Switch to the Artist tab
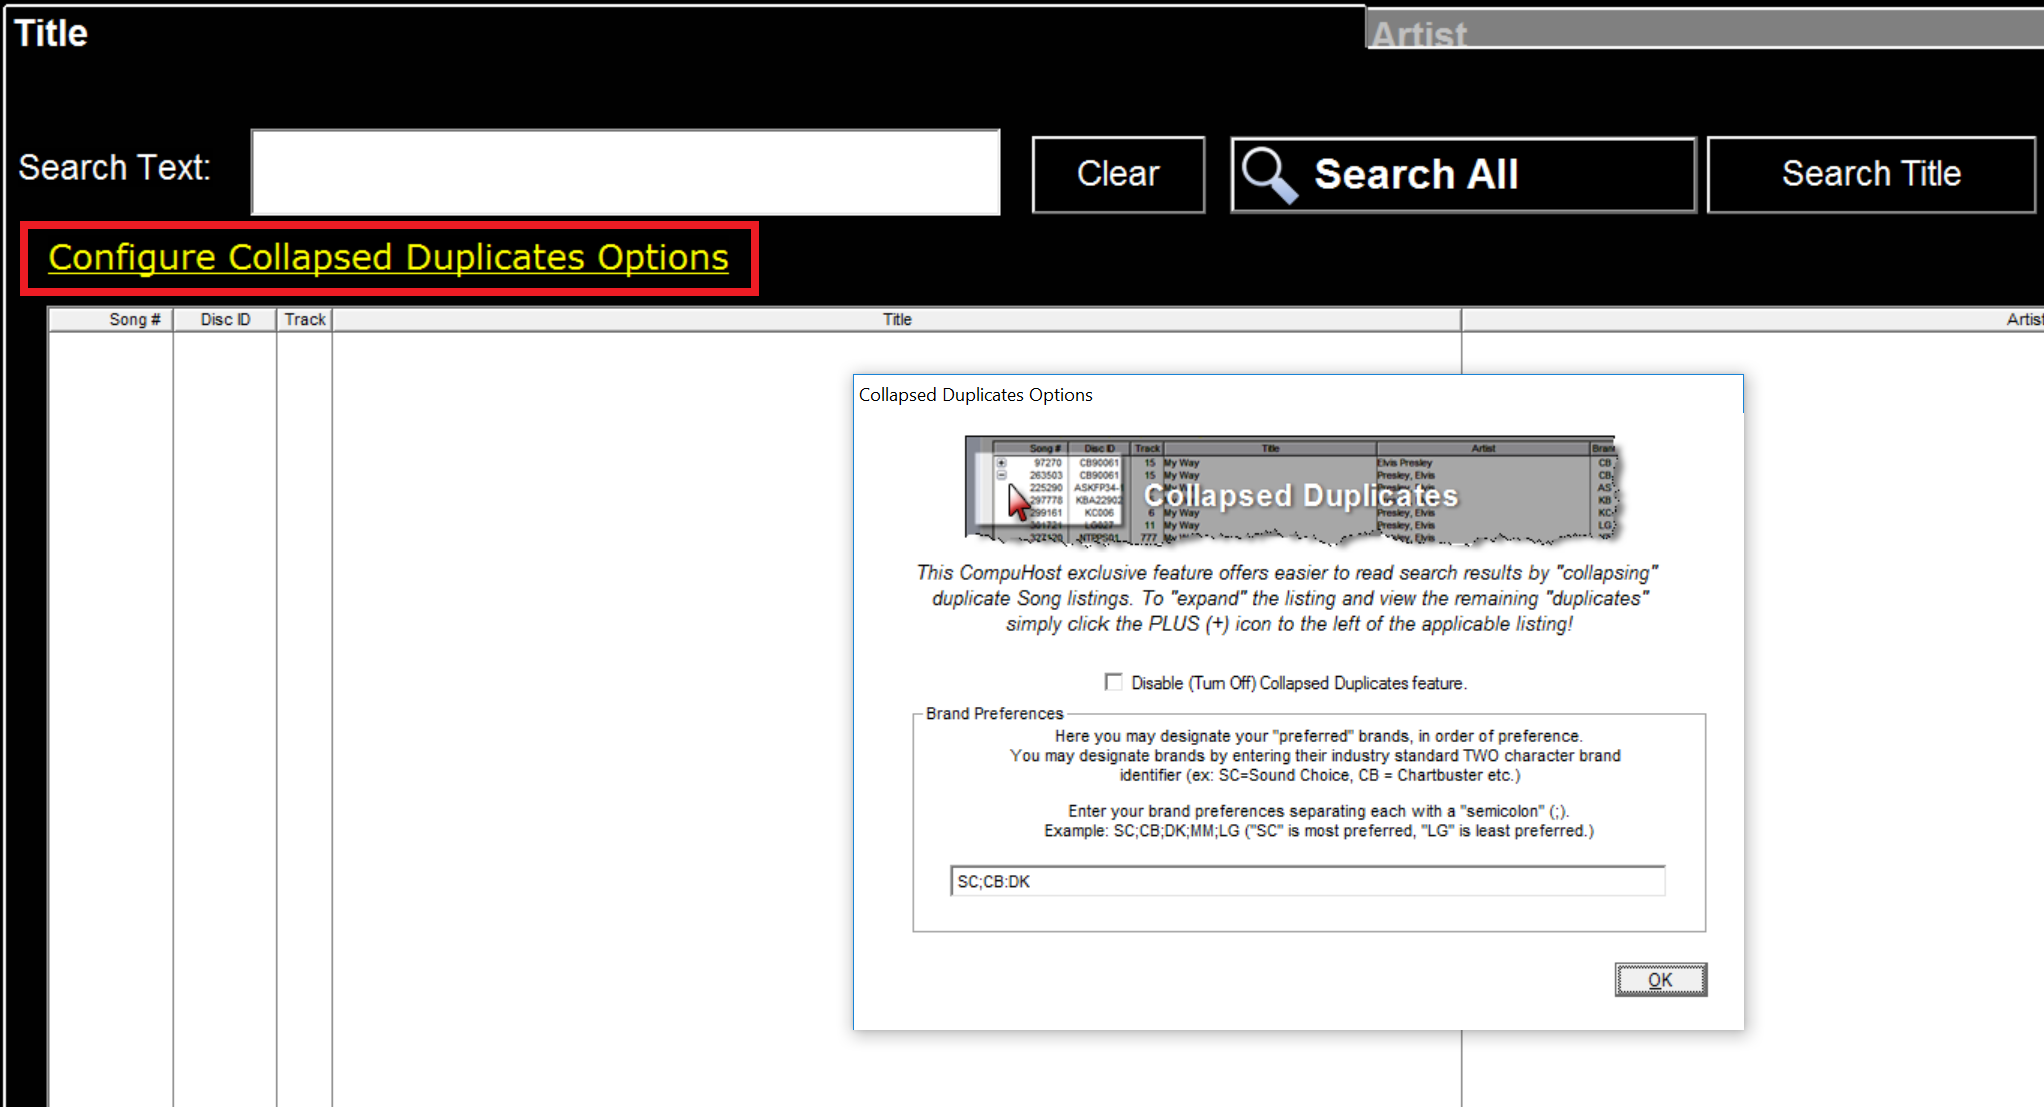This screenshot has width=2044, height=1107. (1418, 34)
